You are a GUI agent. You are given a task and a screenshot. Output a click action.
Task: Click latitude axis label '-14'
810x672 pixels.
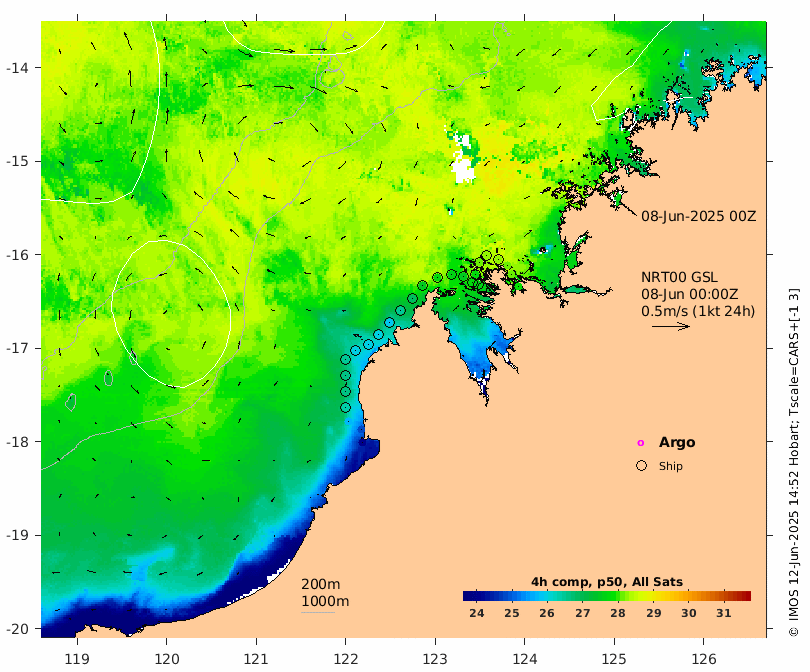pos(17,68)
